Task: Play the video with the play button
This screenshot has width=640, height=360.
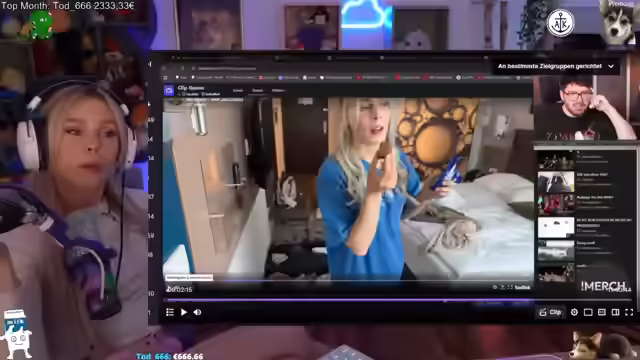Action: (x=184, y=312)
